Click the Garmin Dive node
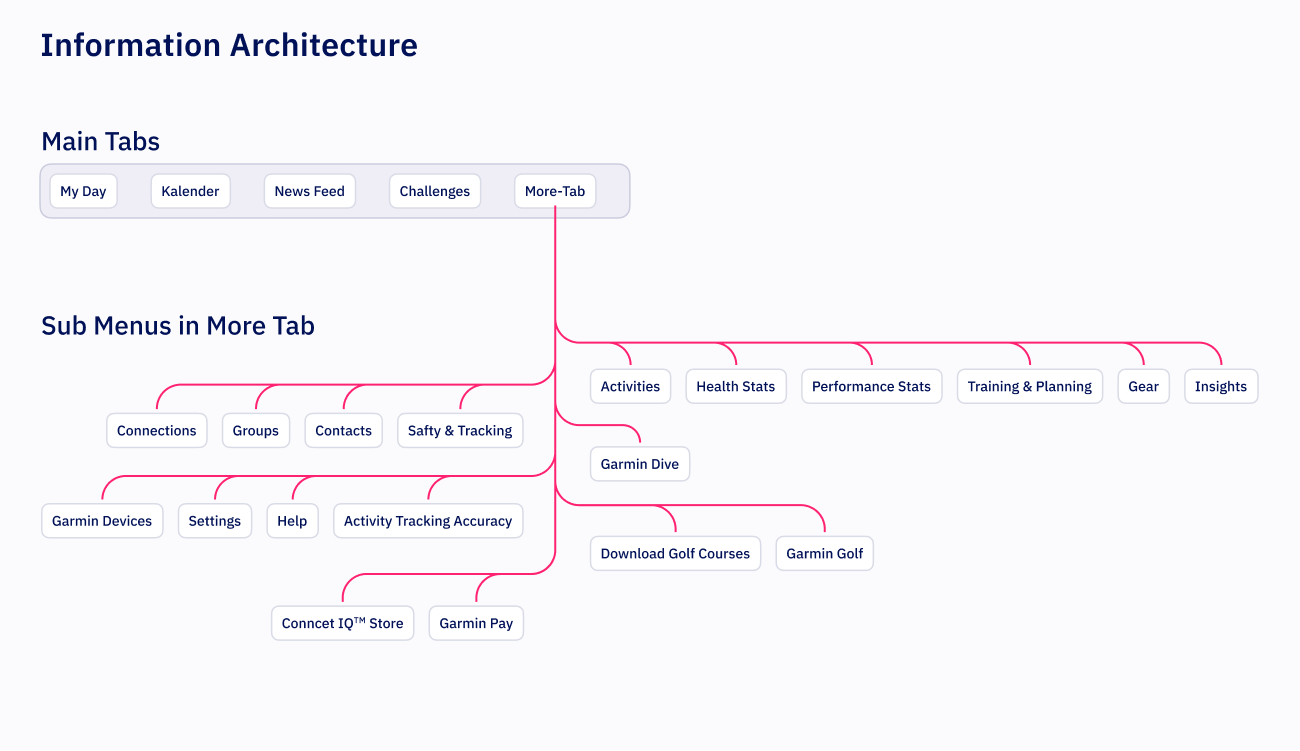 click(639, 464)
